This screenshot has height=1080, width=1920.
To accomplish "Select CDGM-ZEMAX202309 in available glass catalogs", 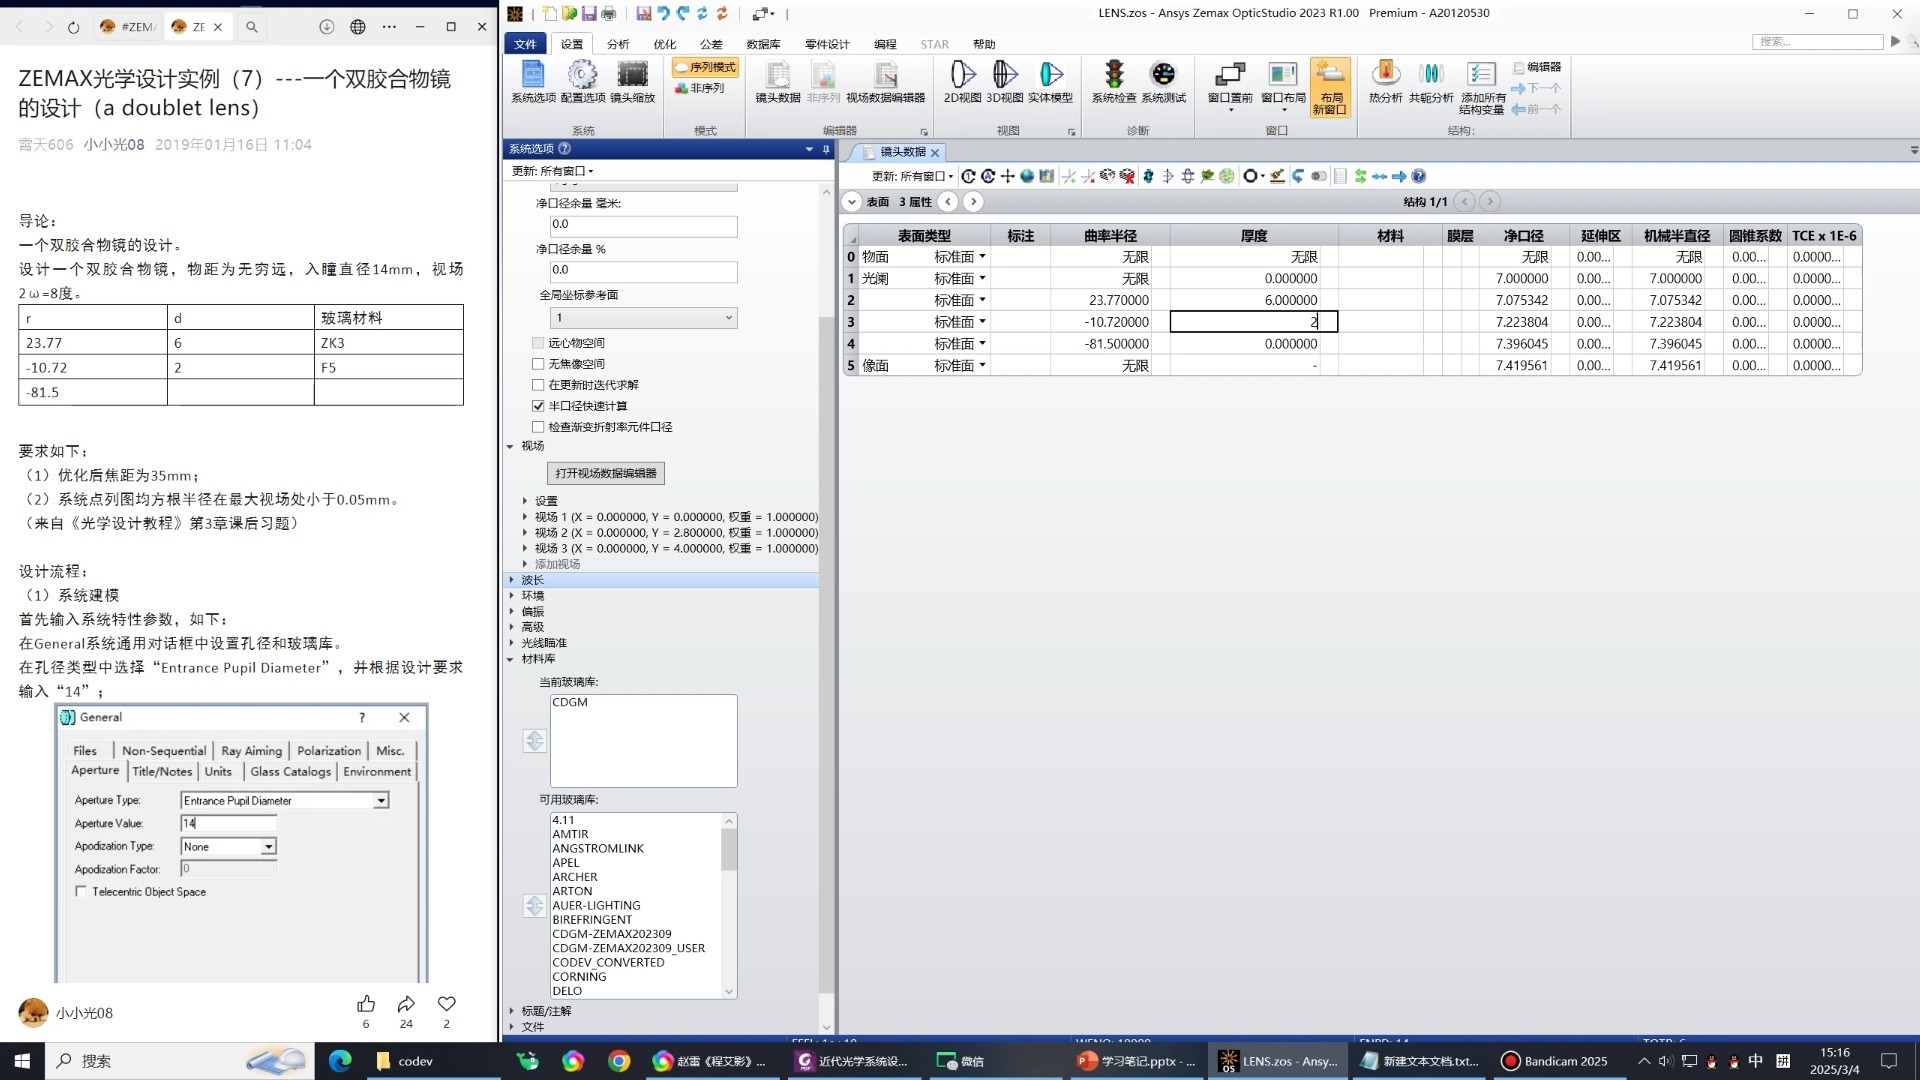I will 612,934.
